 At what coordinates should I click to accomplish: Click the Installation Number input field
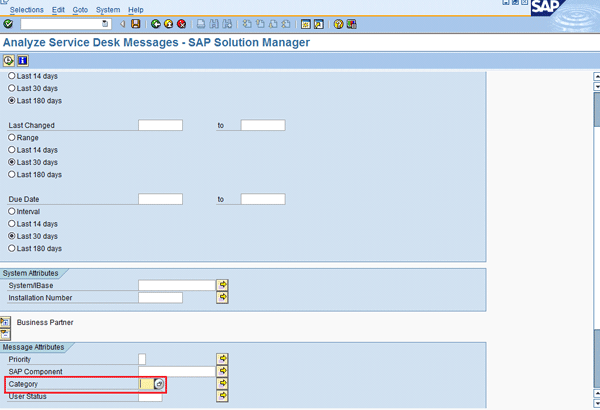[160, 297]
